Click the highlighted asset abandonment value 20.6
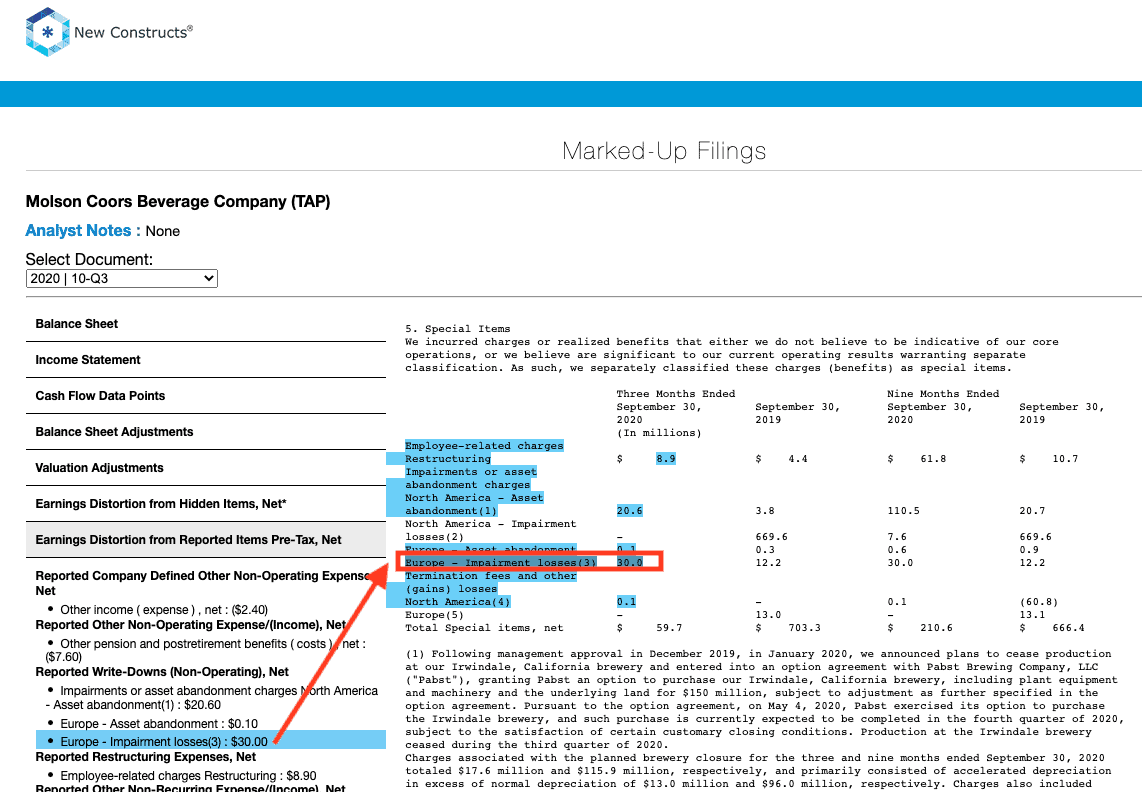Screen dimensions: 1142x792 click(630, 511)
